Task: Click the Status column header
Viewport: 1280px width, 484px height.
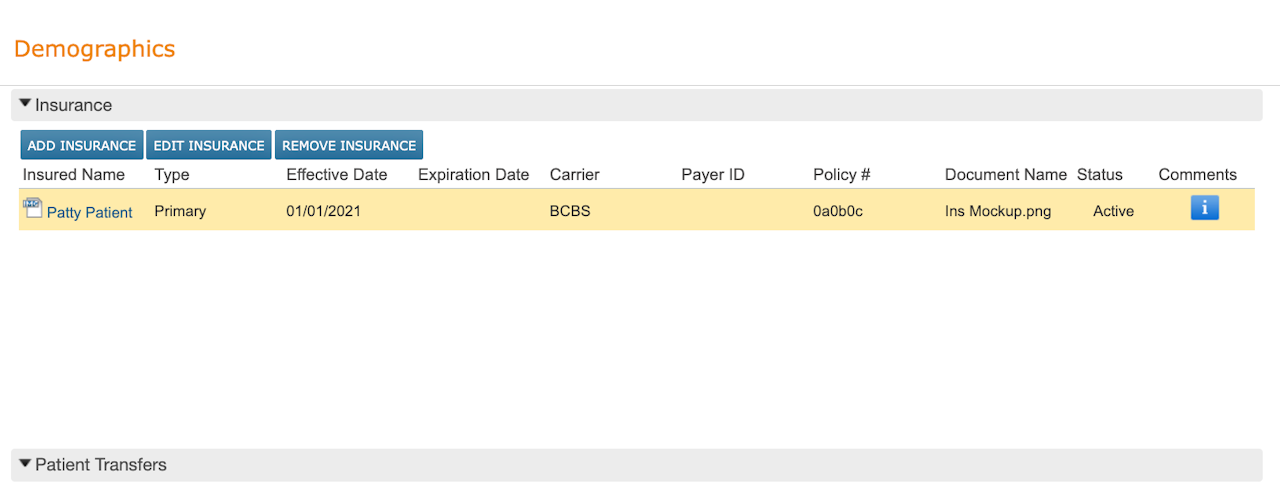Action: point(1100,175)
